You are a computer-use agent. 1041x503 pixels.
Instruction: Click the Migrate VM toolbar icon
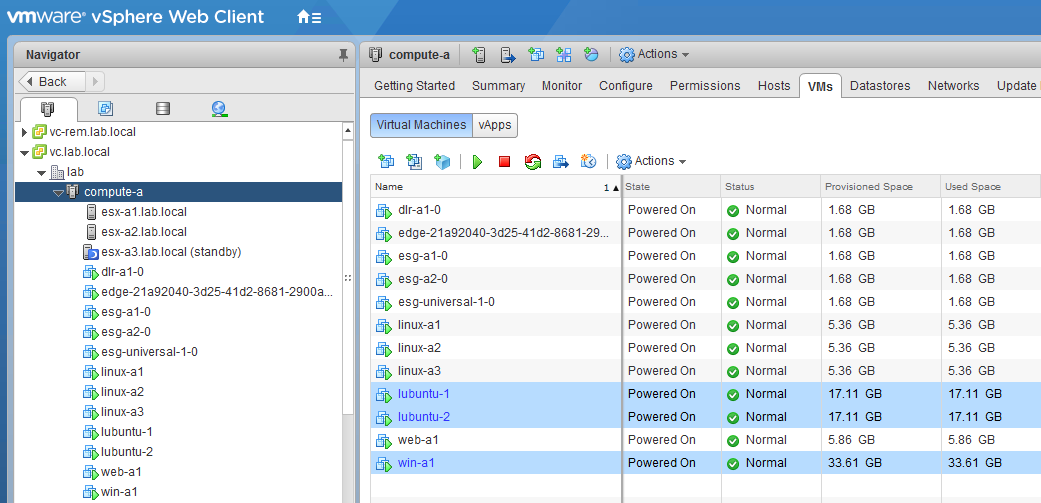pos(561,161)
